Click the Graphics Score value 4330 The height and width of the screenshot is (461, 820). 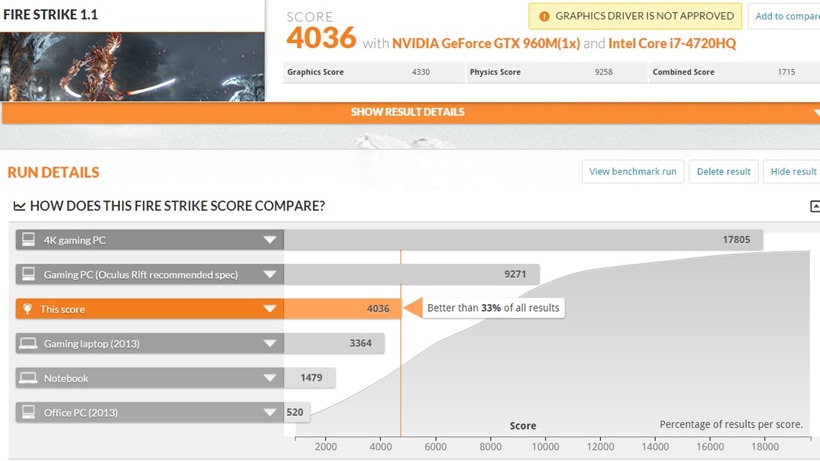[x=420, y=72]
